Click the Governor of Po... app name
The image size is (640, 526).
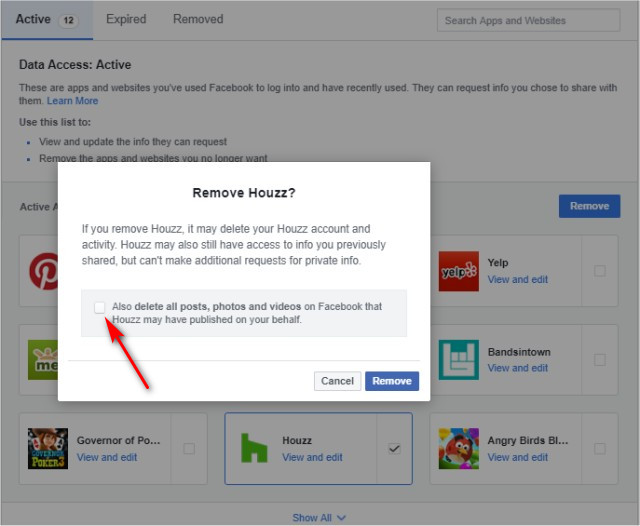click(118, 440)
